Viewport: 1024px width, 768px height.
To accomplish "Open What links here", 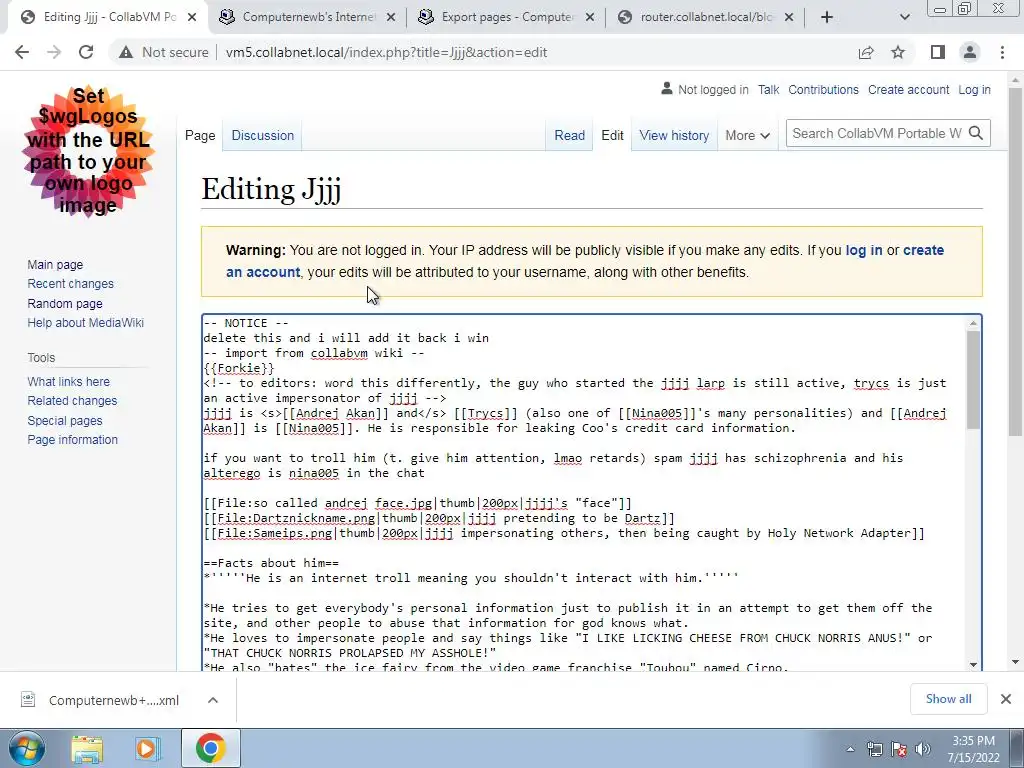I will pyautogui.click(x=69, y=381).
